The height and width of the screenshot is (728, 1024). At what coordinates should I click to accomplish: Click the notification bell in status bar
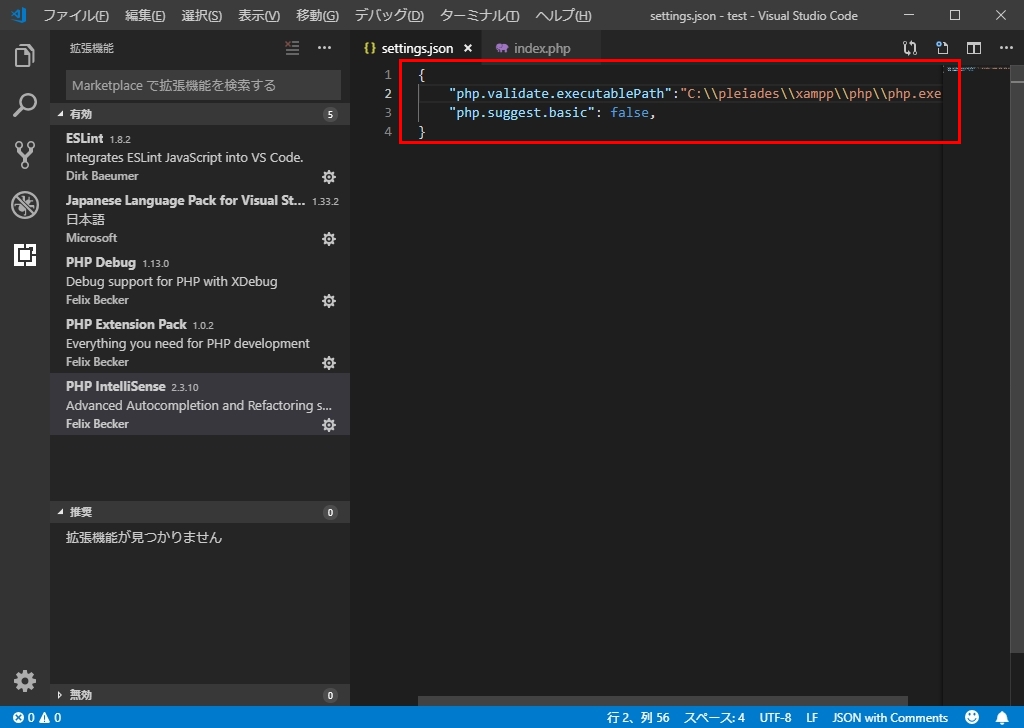(x=1002, y=718)
